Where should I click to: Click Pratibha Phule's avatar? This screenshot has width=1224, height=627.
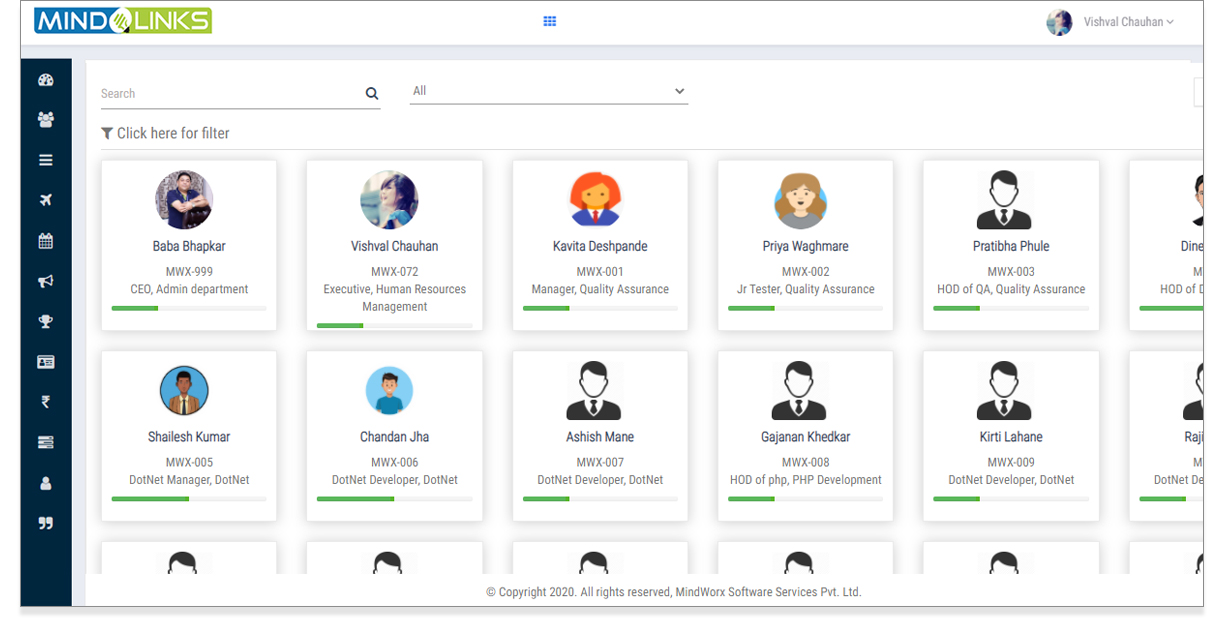coord(1005,200)
